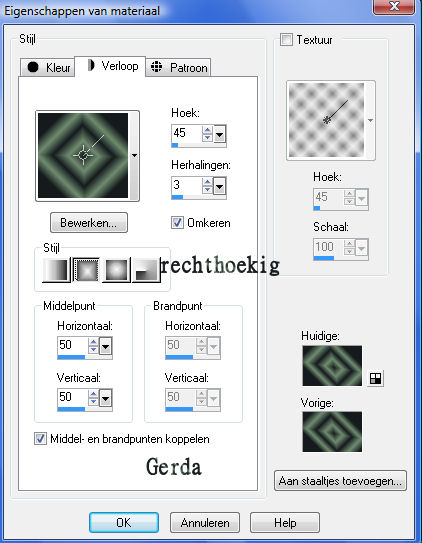The image size is (422, 543).
Task: Open the gradient picker dropdown arrow
Action: coord(134,156)
